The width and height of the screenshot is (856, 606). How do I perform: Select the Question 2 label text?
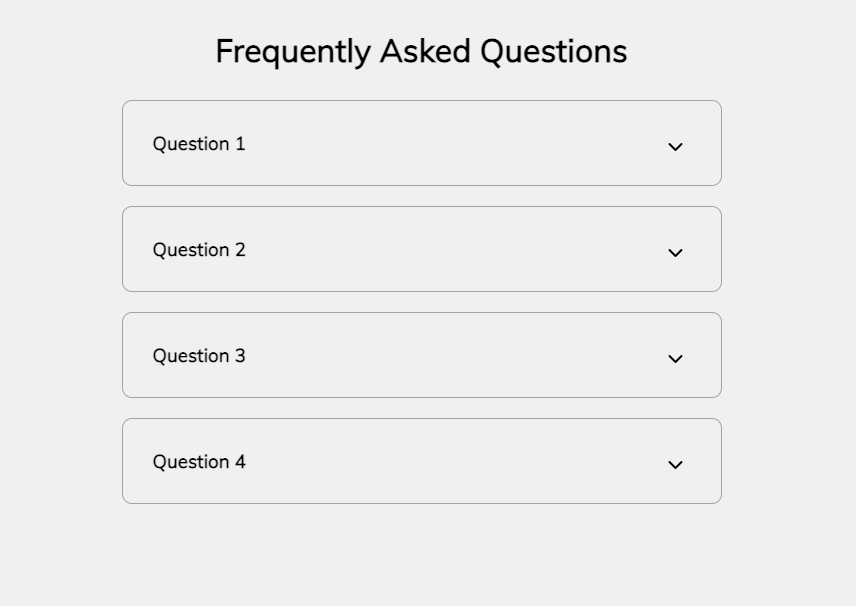pyautogui.click(x=198, y=250)
